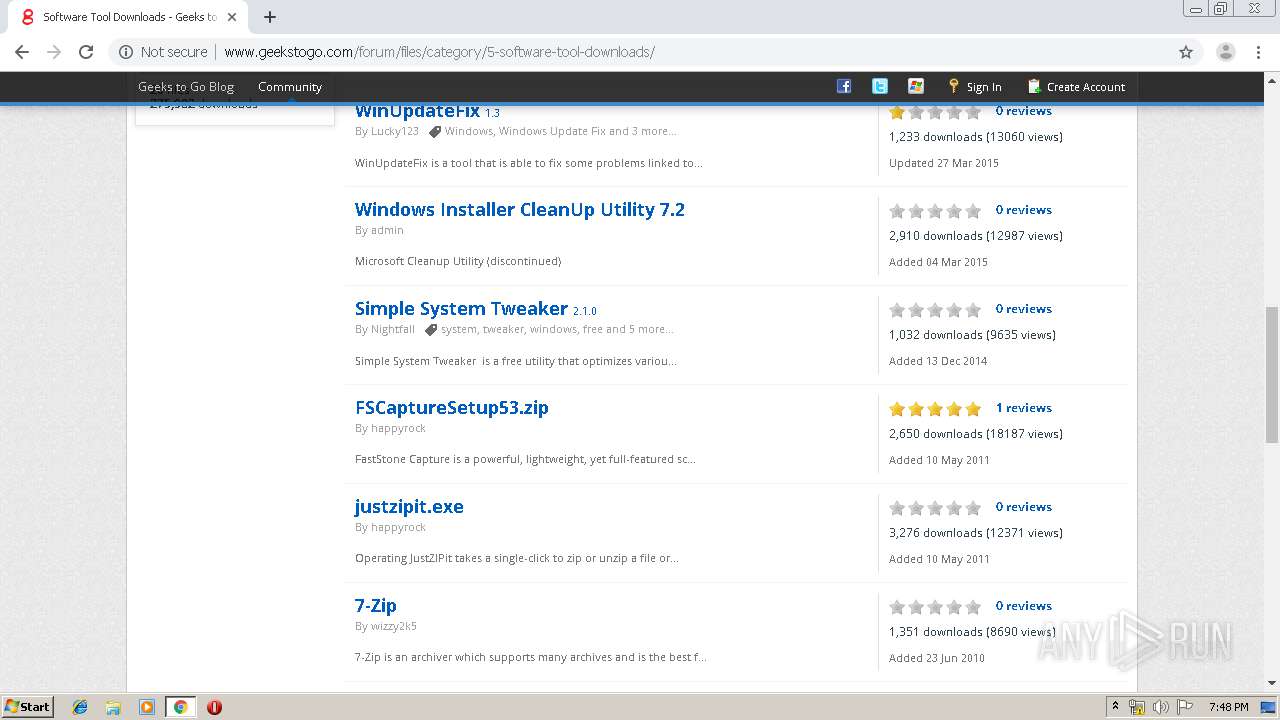Open Geeks to Go Blog menu item
Image resolution: width=1280 pixels, height=720 pixels.
186,87
